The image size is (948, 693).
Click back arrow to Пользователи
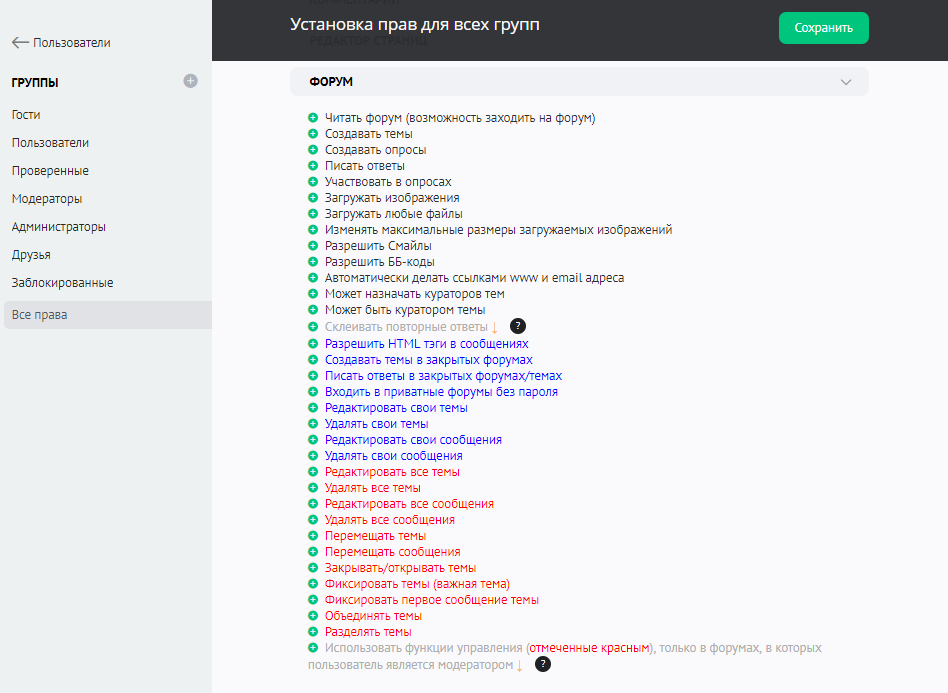coord(20,43)
